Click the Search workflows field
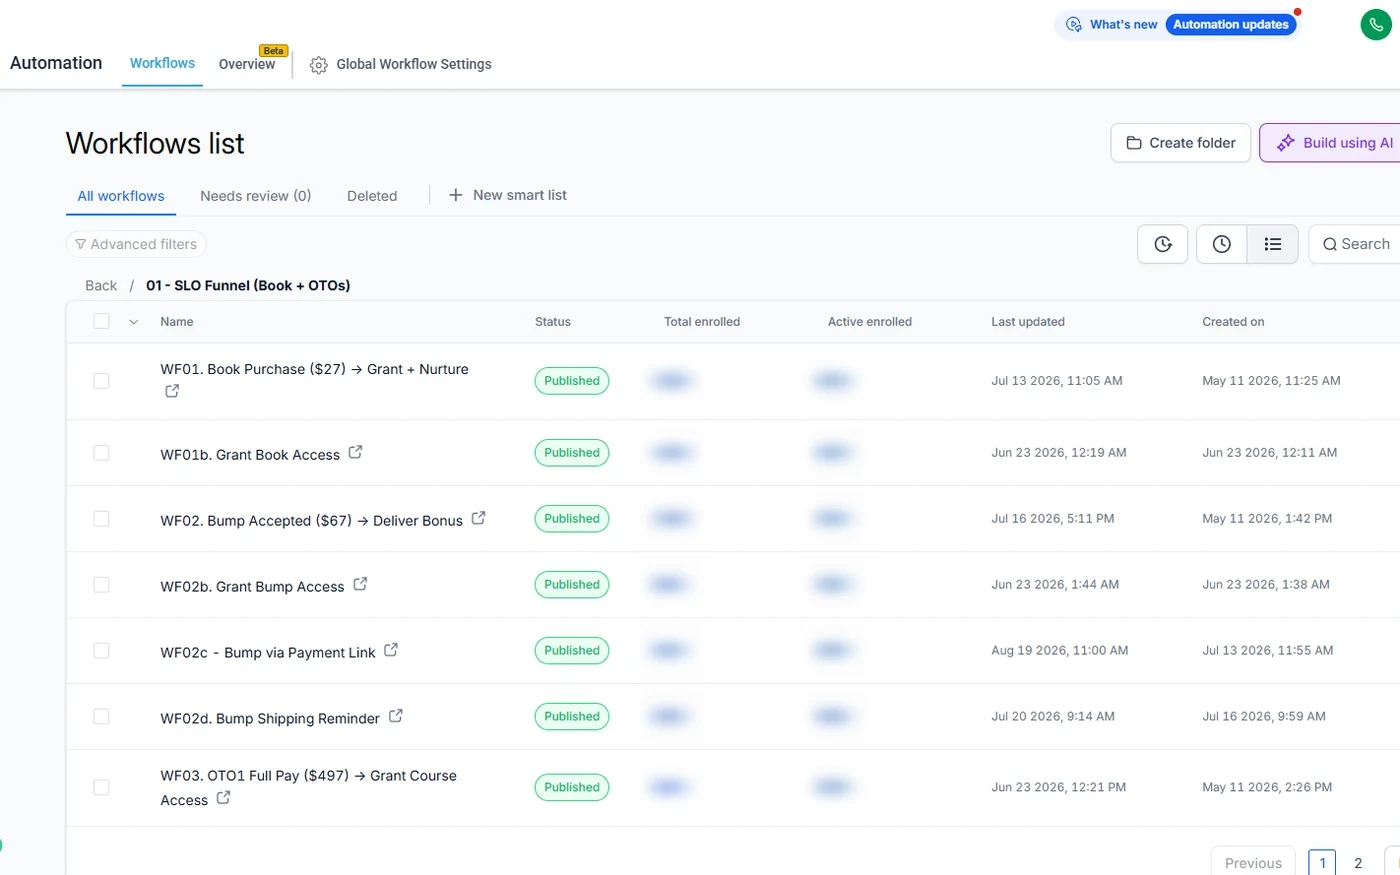This screenshot has width=1400, height=875. (x=1355, y=244)
